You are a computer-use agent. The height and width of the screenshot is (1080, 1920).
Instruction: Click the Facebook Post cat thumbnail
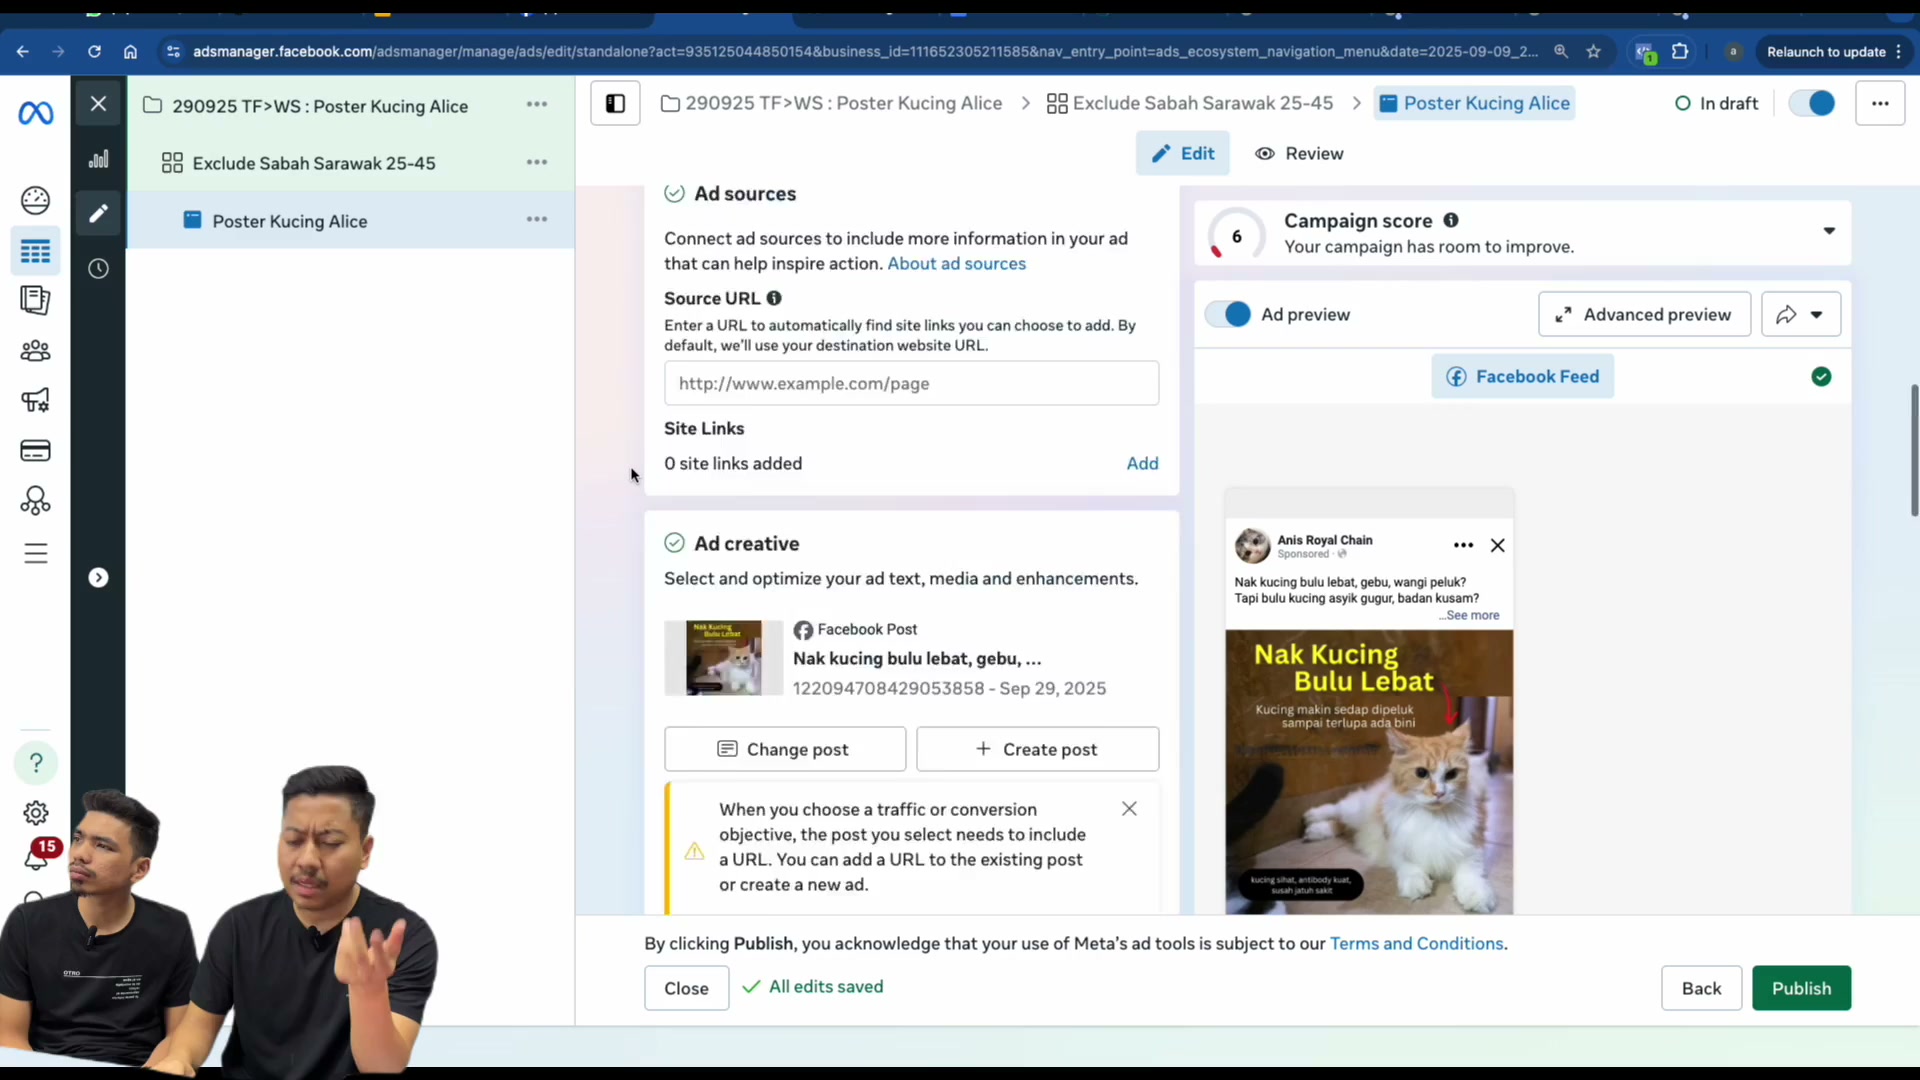[724, 658]
